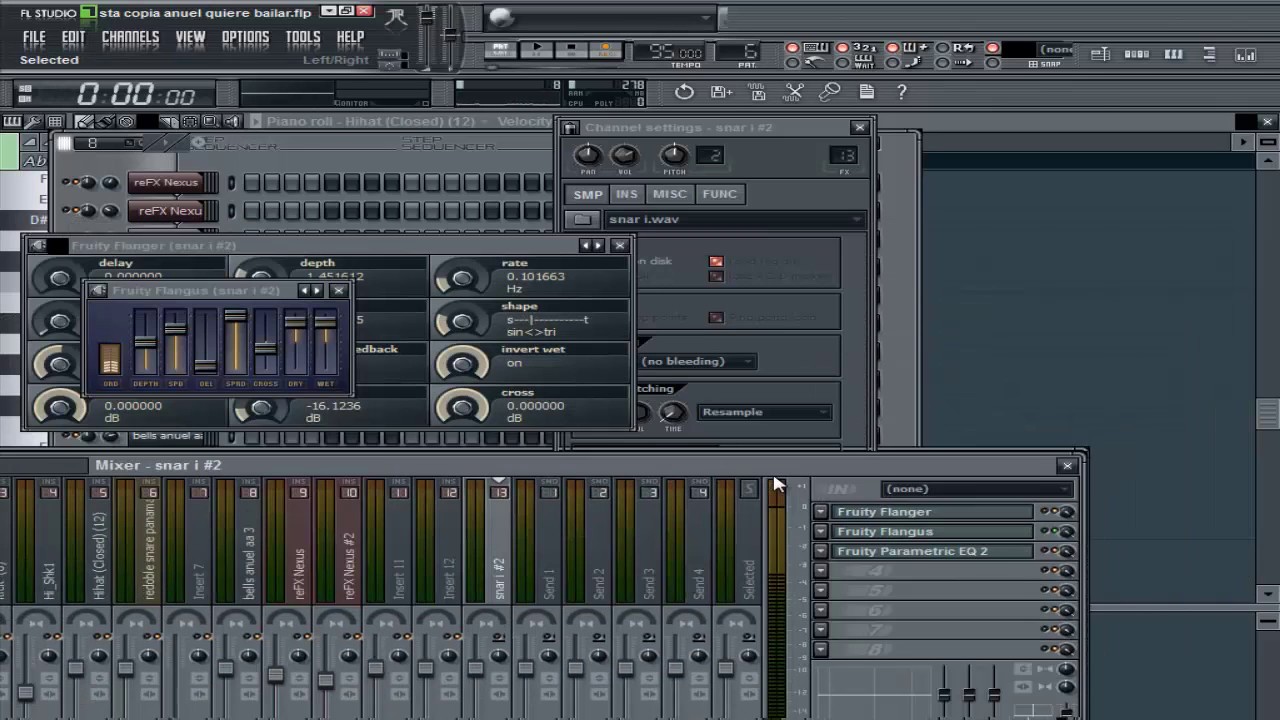This screenshot has width=1280, height=720.
Task: Select mixer track snar i #2
Action: tap(499, 545)
